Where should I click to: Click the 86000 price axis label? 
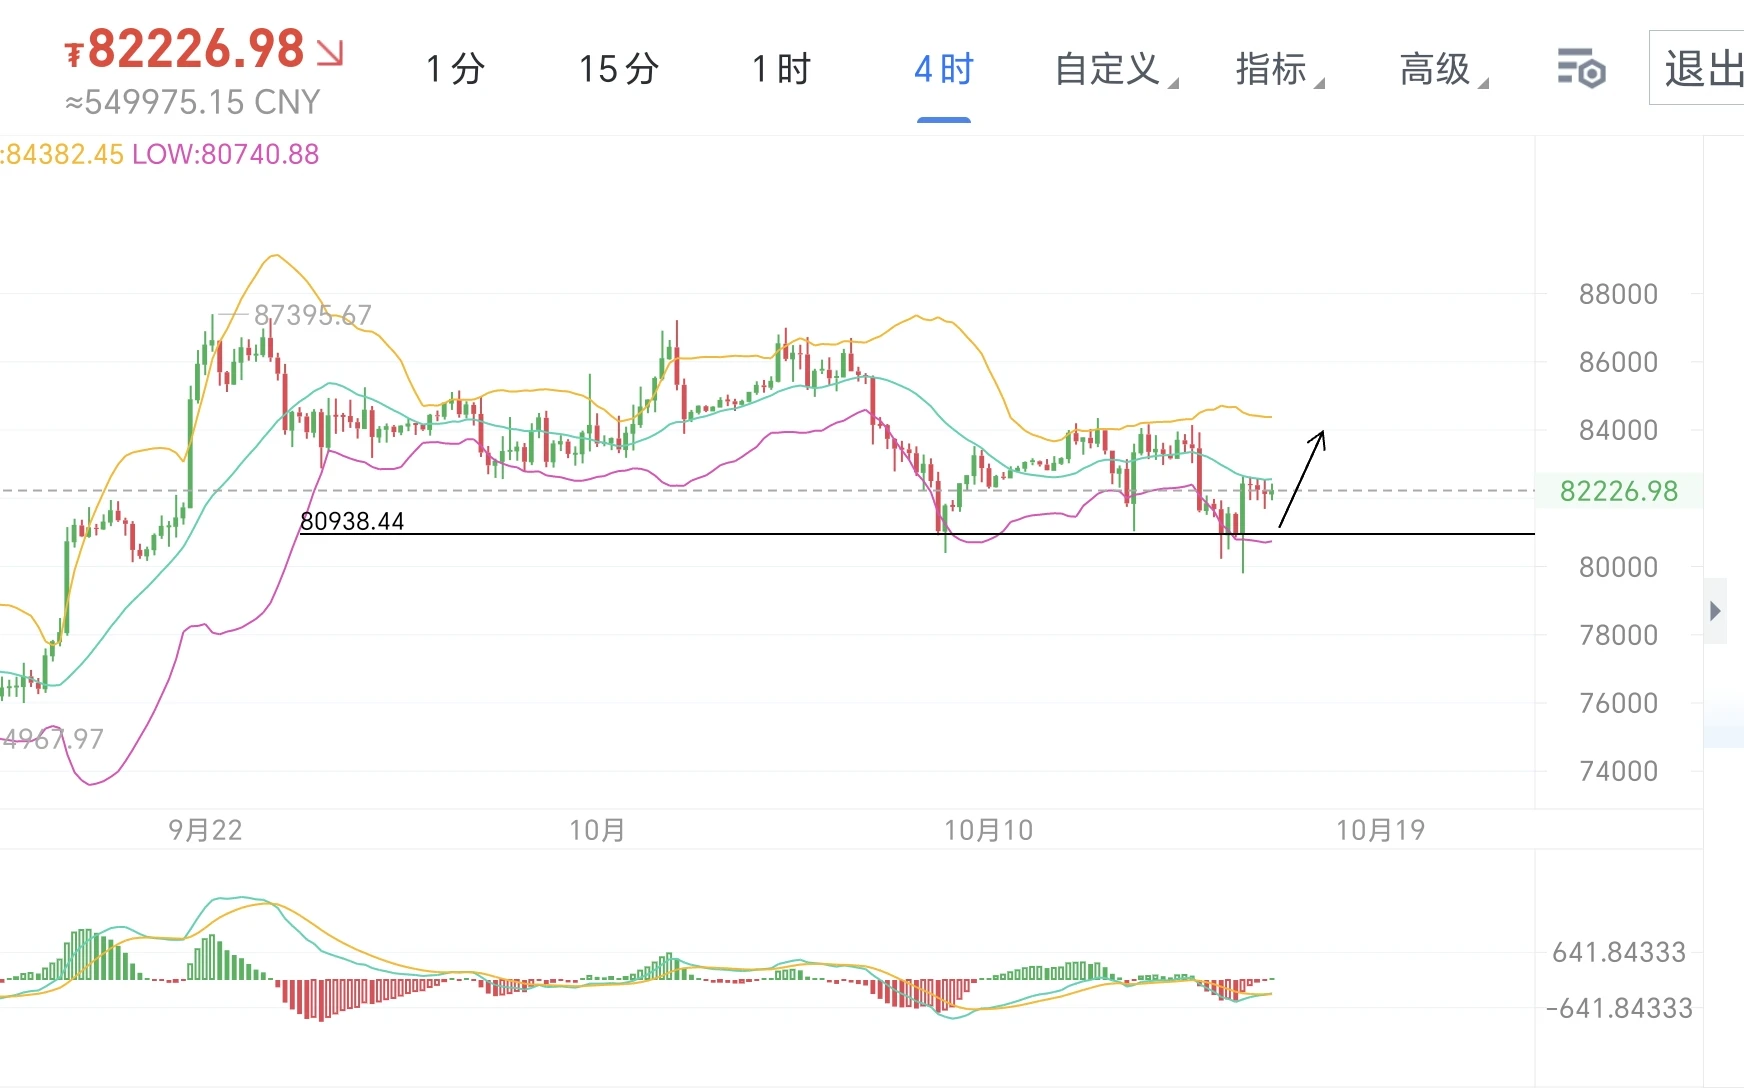tap(1618, 362)
